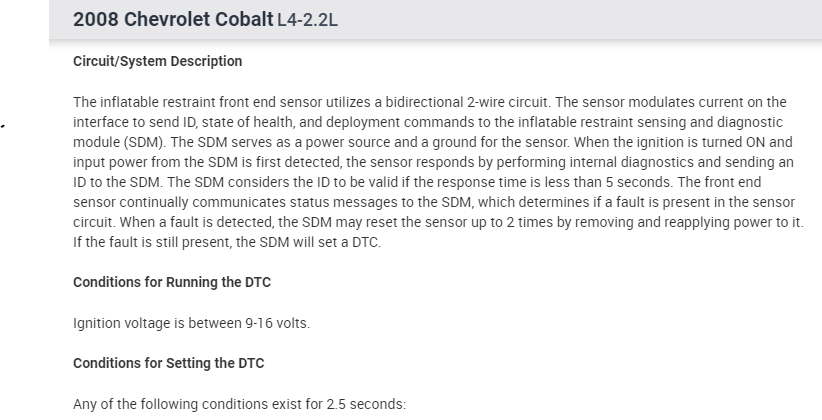Select the "Conditions for Setting the DTC" heading
Viewport: 822px width, 420px height.
click(x=169, y=363)
